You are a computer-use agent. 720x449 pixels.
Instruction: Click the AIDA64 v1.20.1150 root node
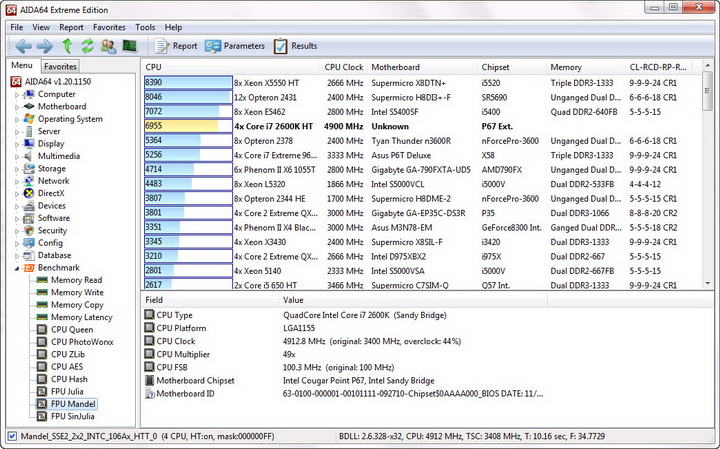58,82
